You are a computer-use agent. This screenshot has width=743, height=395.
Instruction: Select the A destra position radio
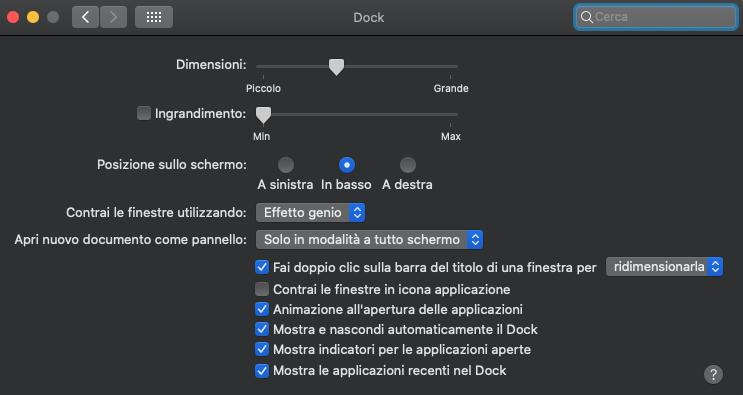408,165
